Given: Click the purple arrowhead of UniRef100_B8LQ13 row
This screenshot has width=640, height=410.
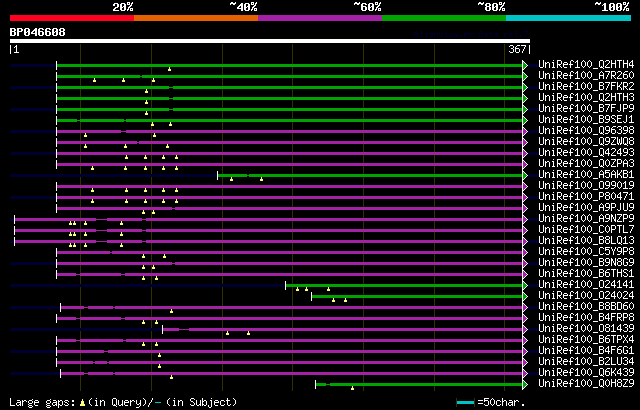Looking at the screenshot, I should tap(525, 242).
